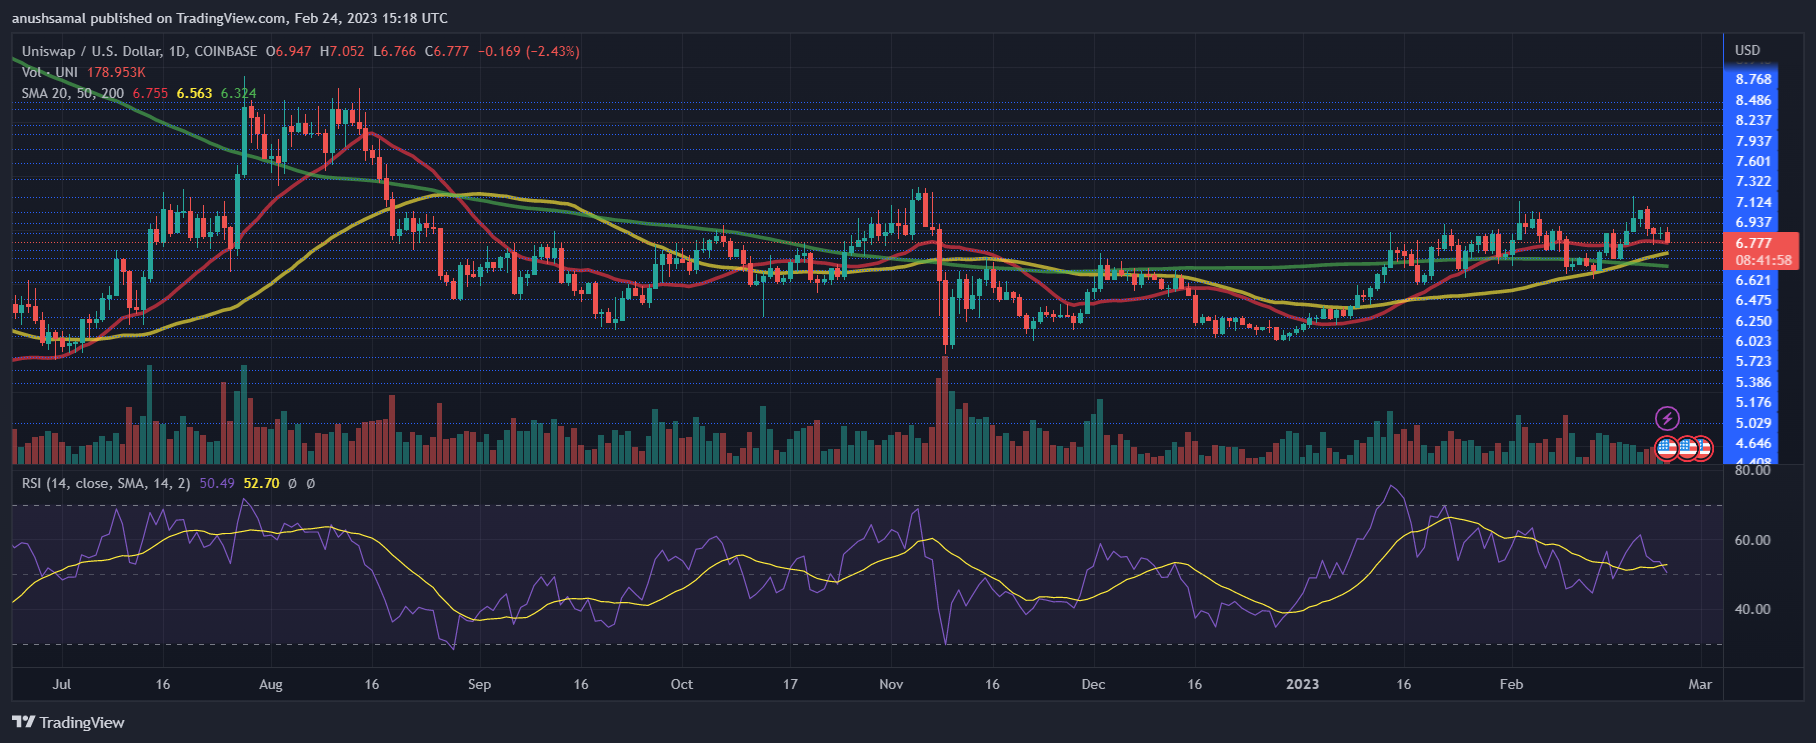Click the 6.475 price axis label
Viewport: 1816px width, 743px height.
pos(1753,300)
